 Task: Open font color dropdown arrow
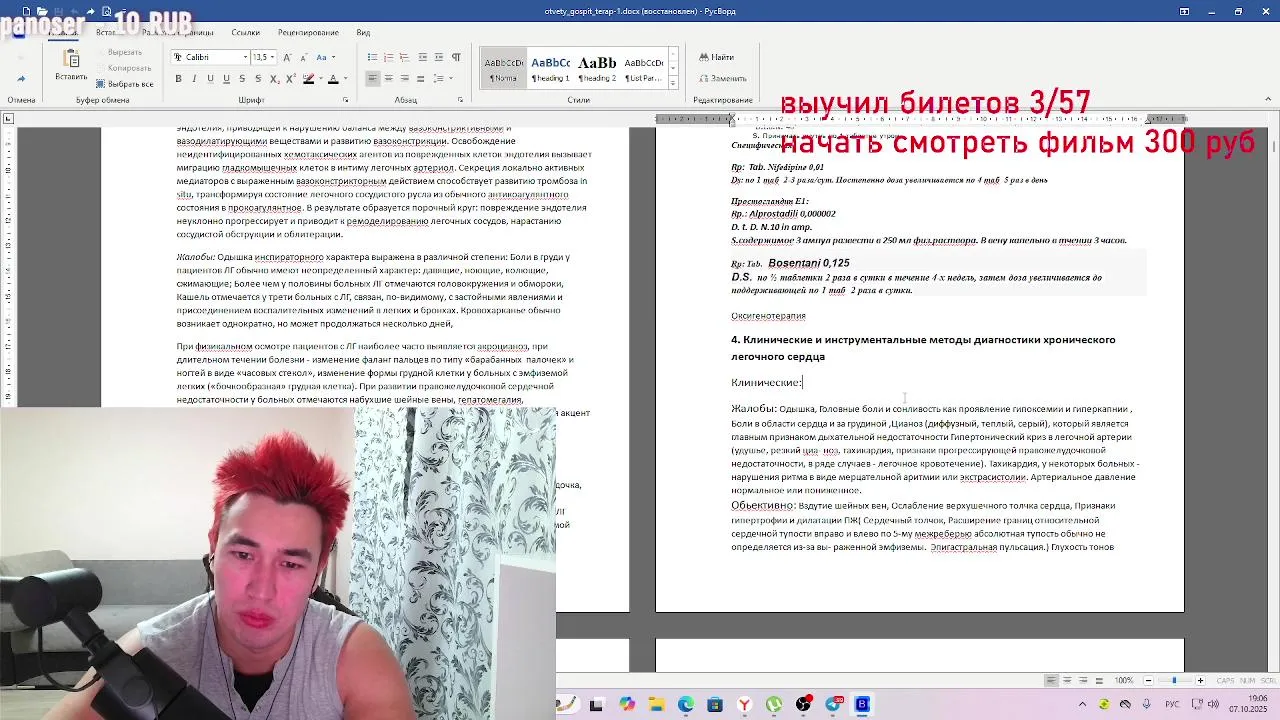tap(345, 79)
